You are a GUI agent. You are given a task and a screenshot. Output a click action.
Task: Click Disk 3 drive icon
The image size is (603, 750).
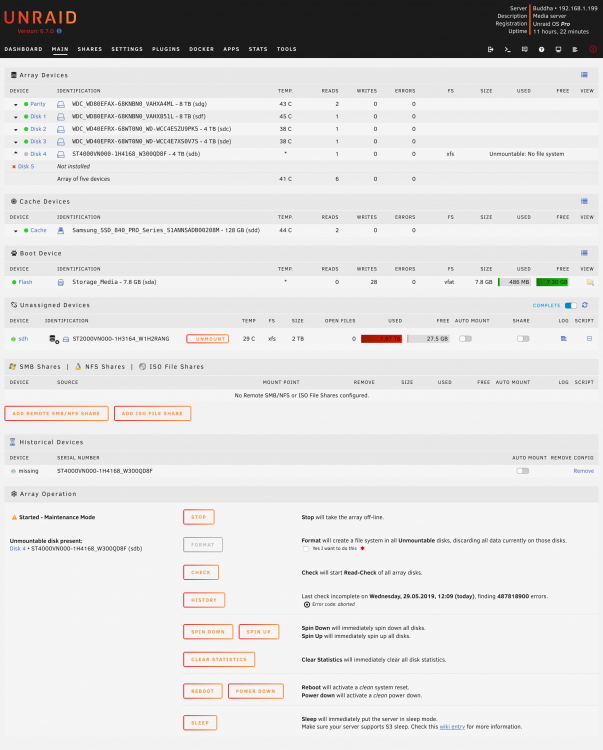coord(61,142)
